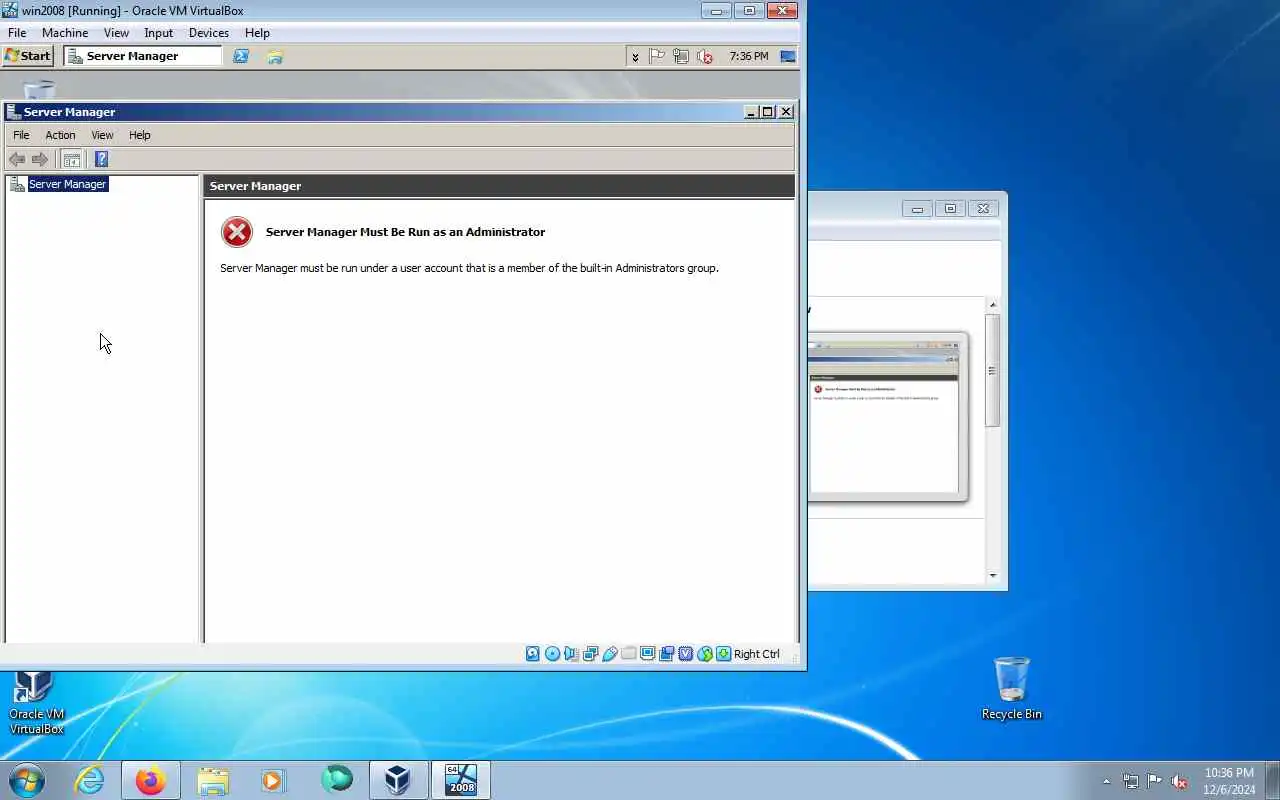
Task: Click the shared folders status icon
Action: [628, 654]
